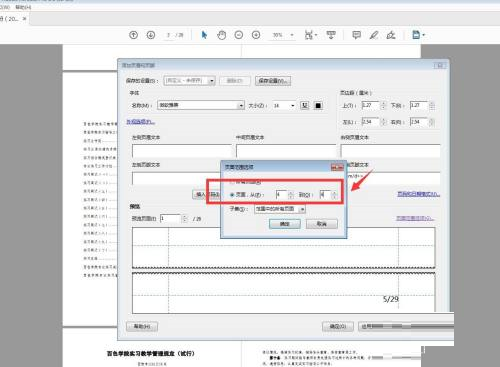Open the comment note tool

pyautogui.click(x=356, y=35)
